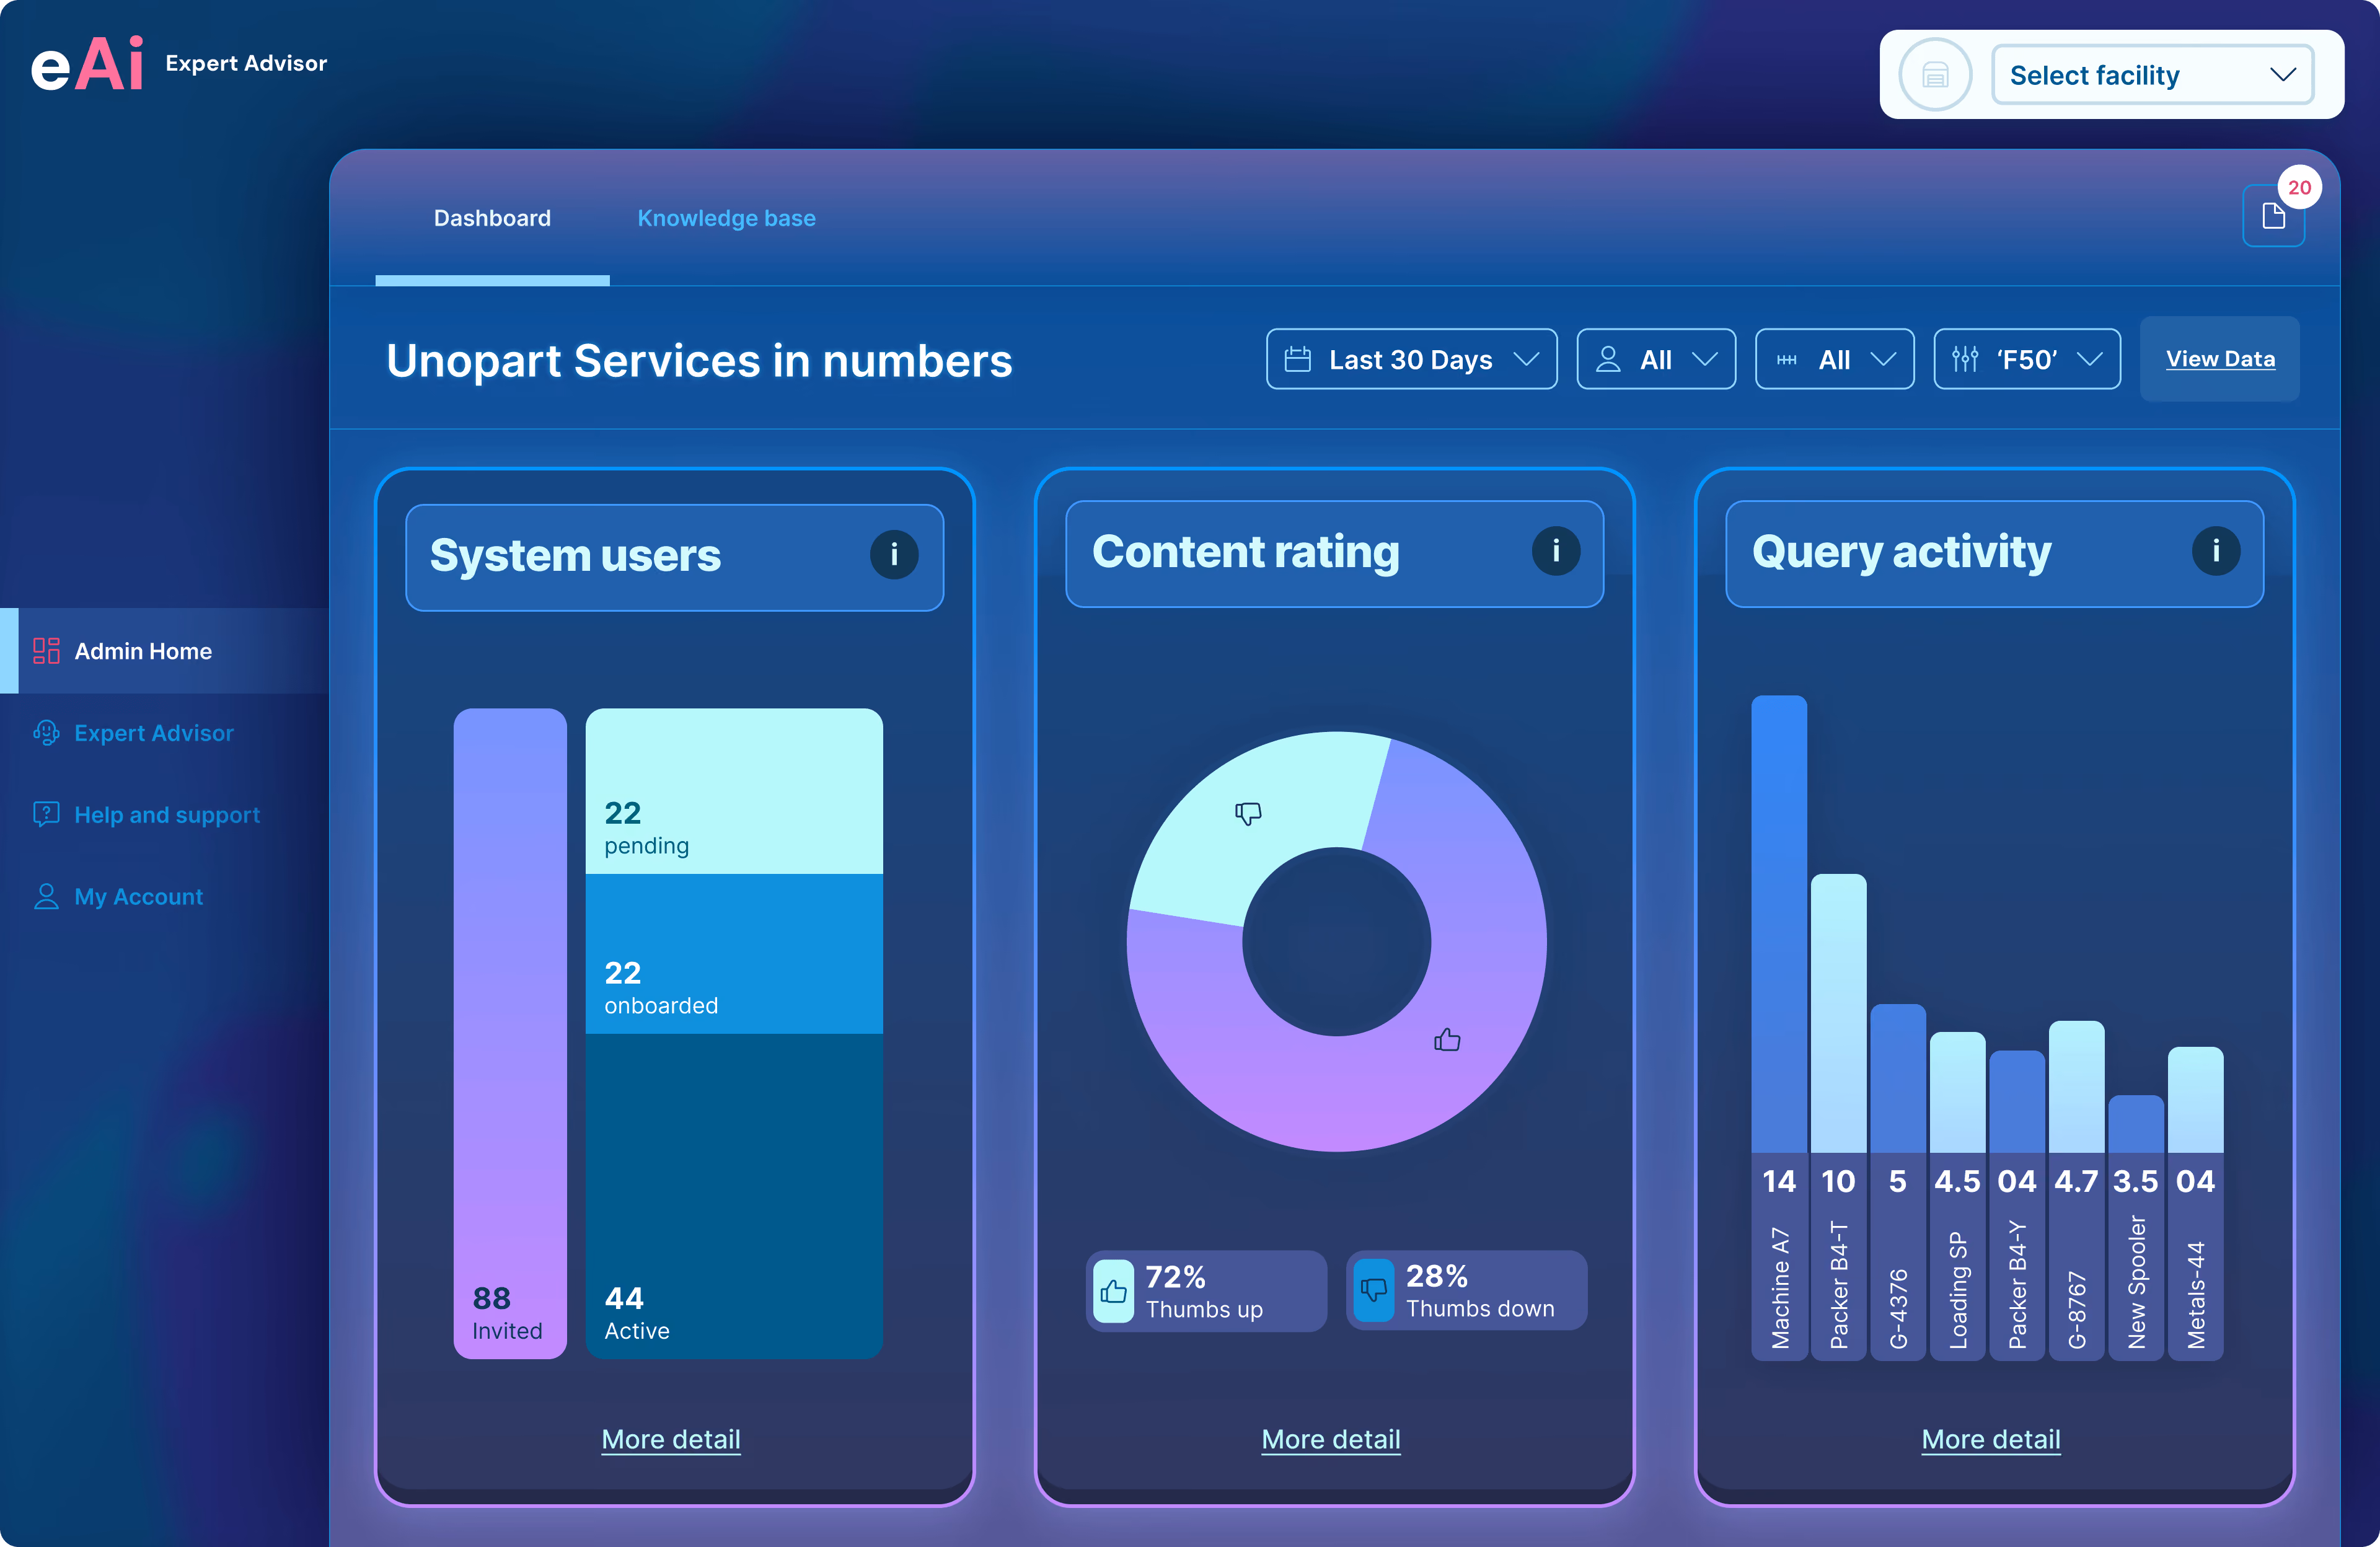The height and width of the screenshot is (1547, 2380).
Task: Click the Loading SP bar
Action: [1957, 1092]
